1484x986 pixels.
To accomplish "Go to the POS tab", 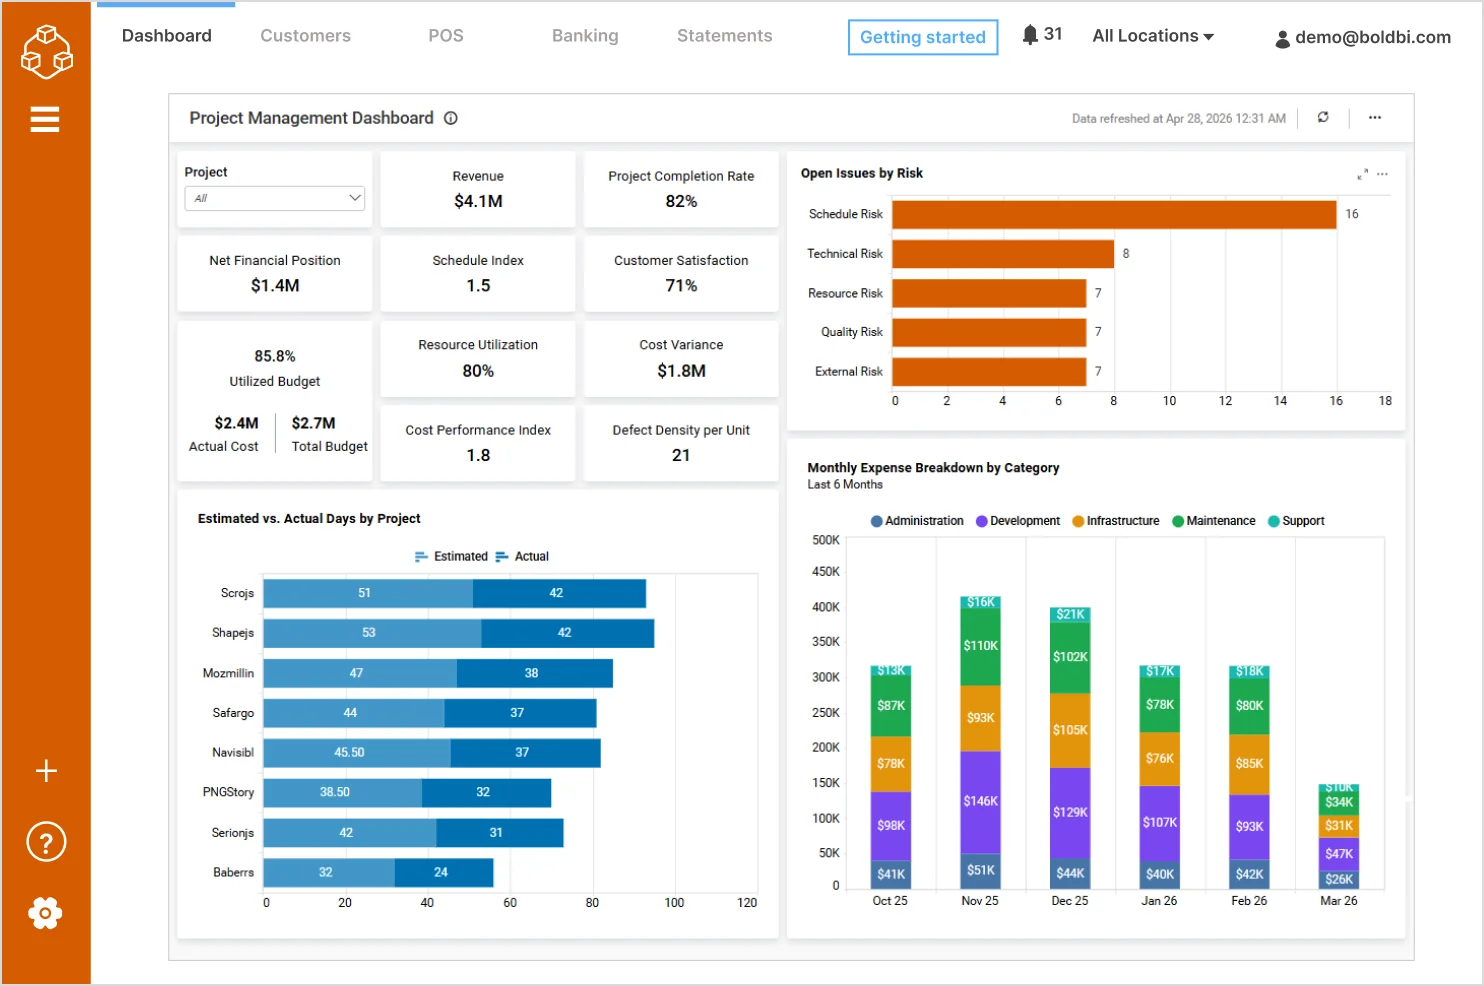I will pos(446,36).
